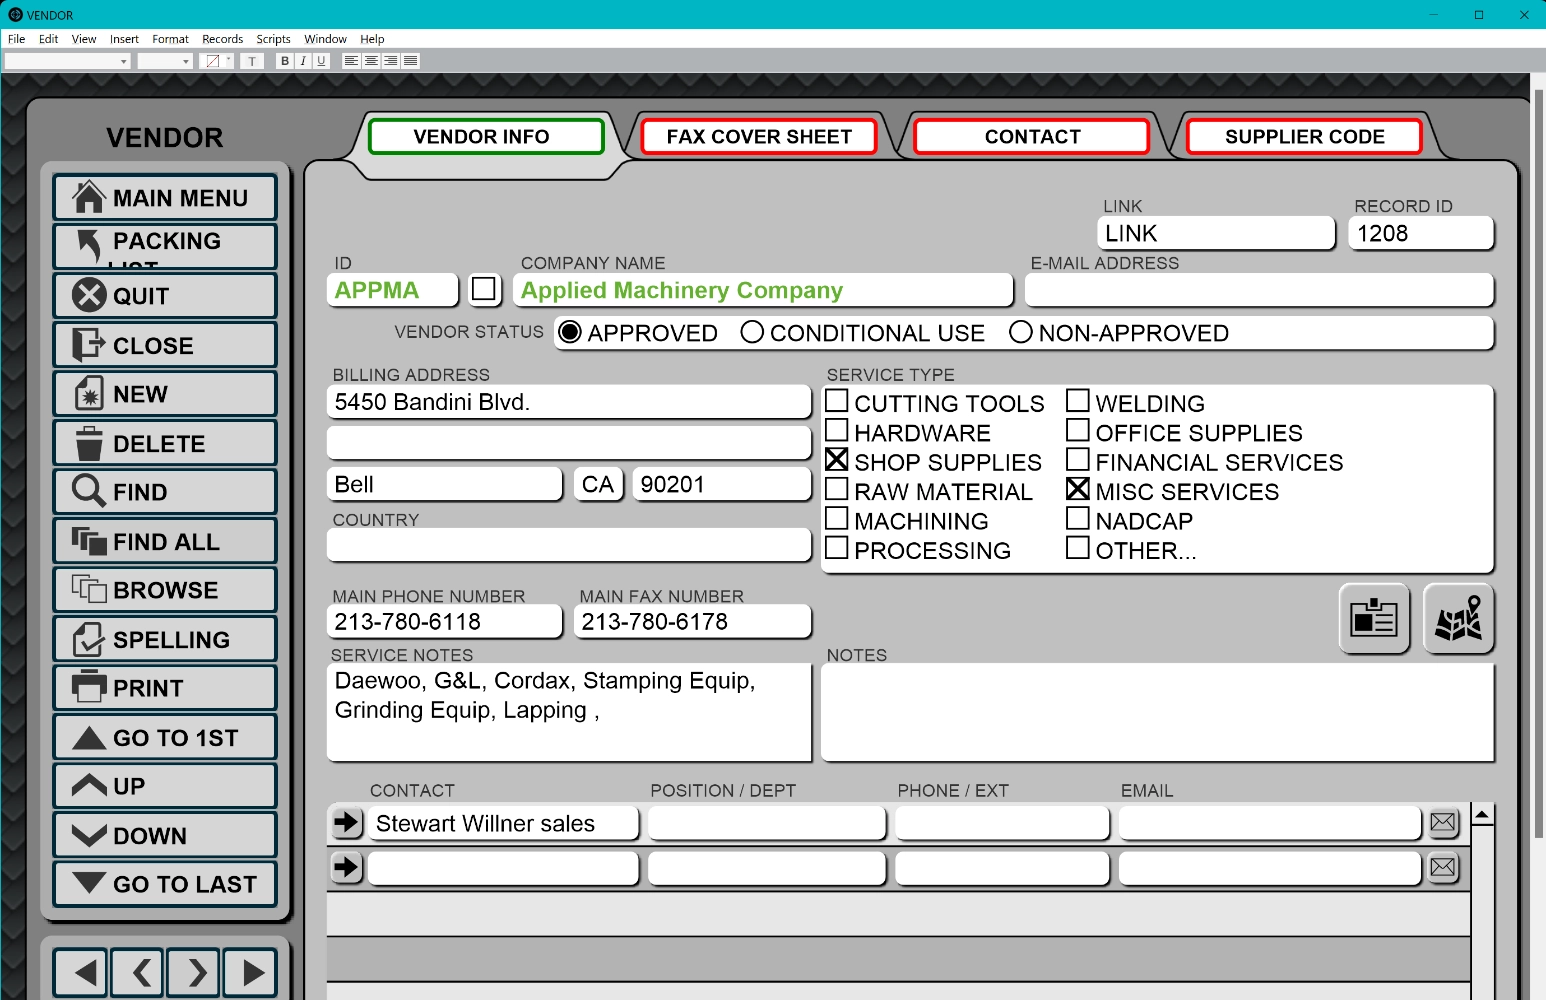Click the ID badge card icon
Image resolution: width=1546 pixels, height=1000 pixels.
click(1373, 619)
